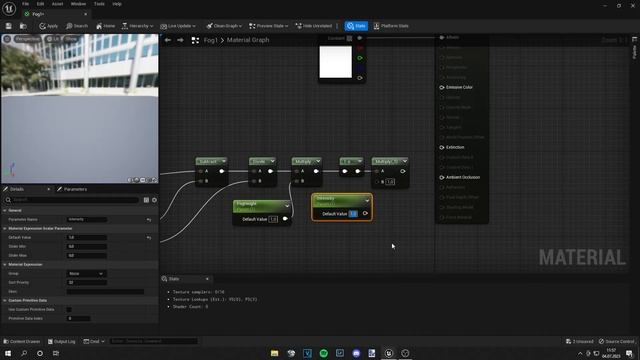
Task: Toggle the highlighted Stats button
Action: pyautogui.click(x=356, y=26)
